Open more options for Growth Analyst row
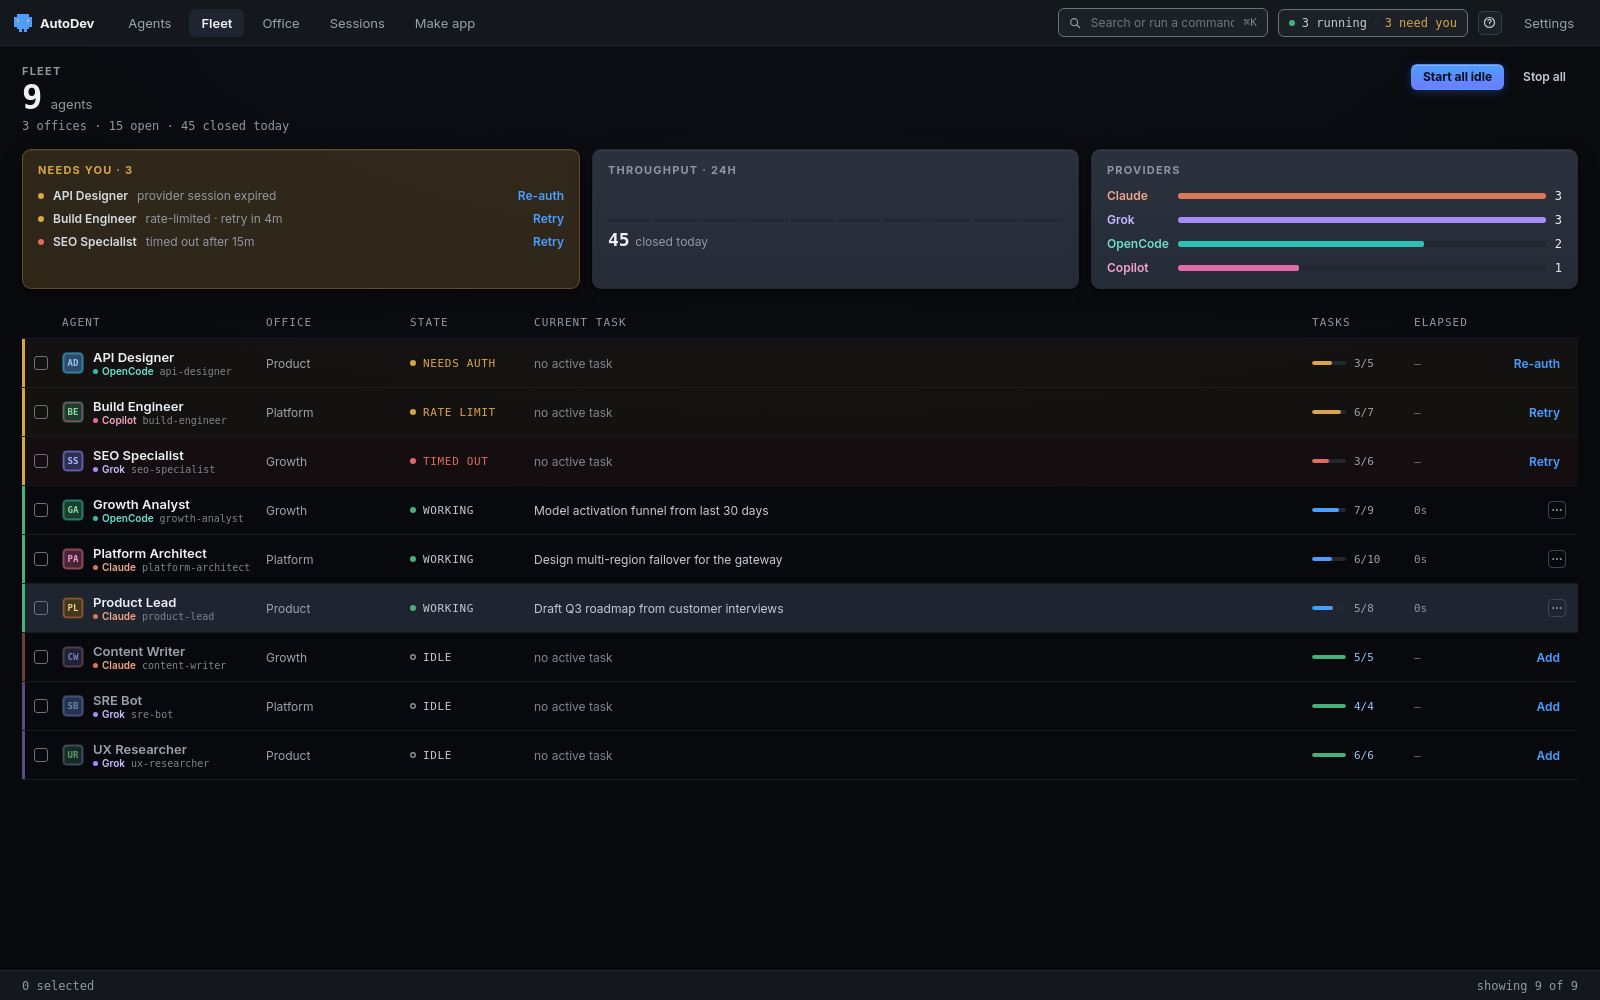This screenshot has width=1600, height=1000. 1557,510
